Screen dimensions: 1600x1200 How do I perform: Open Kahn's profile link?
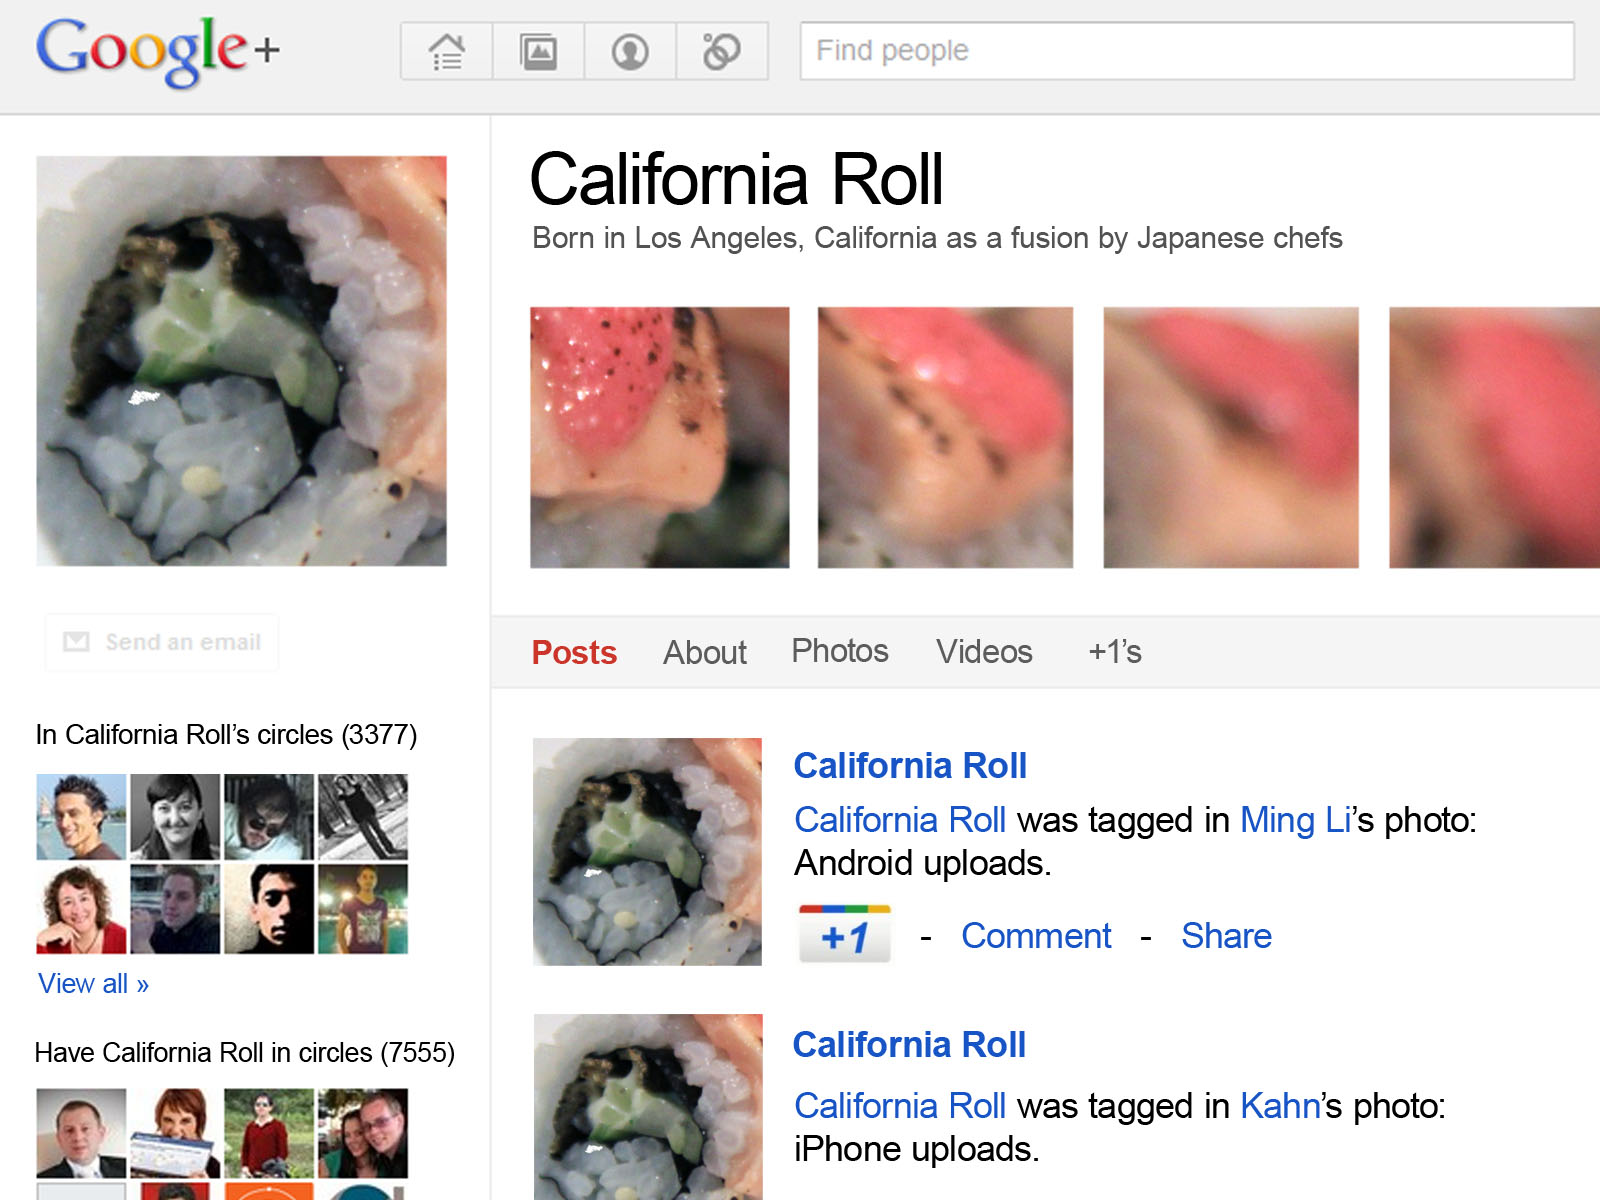tap(1280, 1106)
